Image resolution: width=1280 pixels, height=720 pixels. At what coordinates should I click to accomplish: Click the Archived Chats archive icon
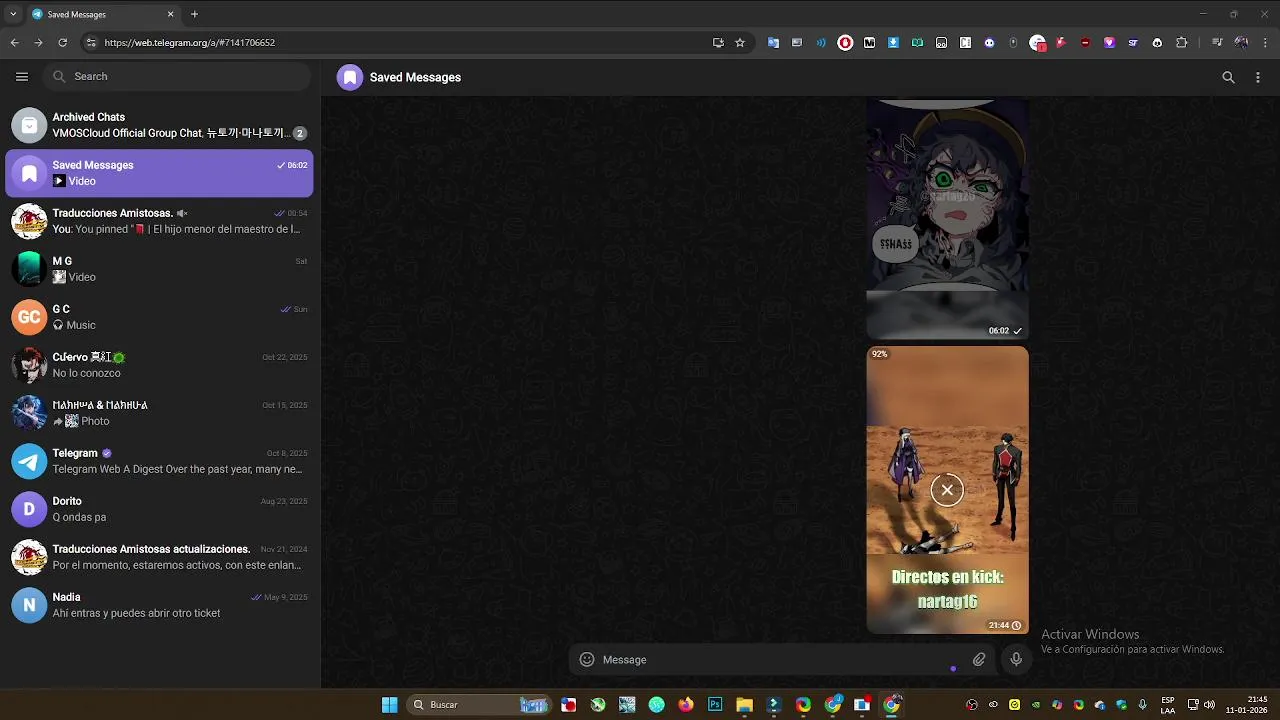(x=29, y=125)
